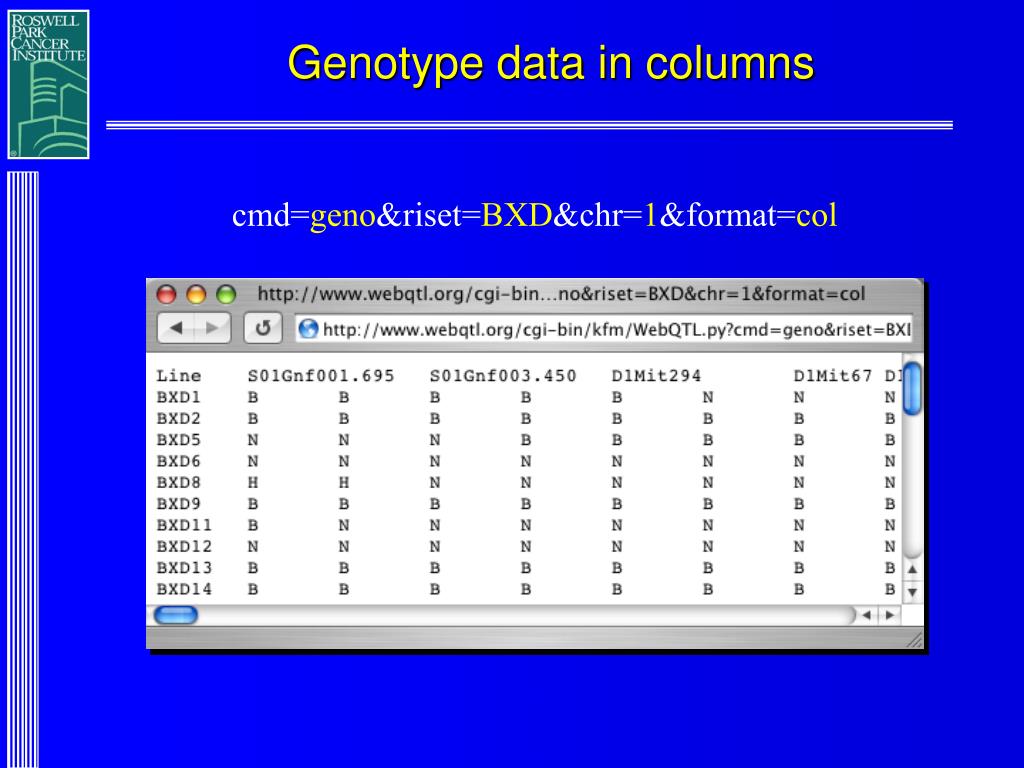Screen dimensions: 1024x768
Task: Click the horizontal scrollbar left arrow
Action: coord(867,615)
